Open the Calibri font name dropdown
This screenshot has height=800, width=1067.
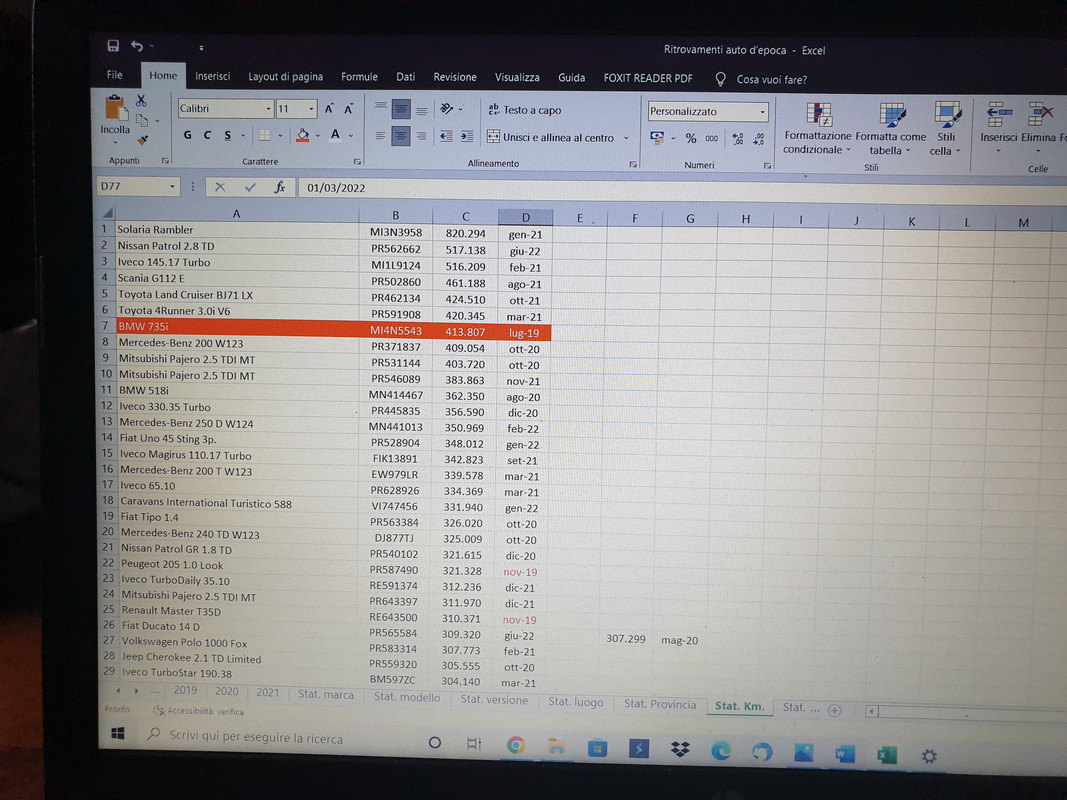coord(268,109)
